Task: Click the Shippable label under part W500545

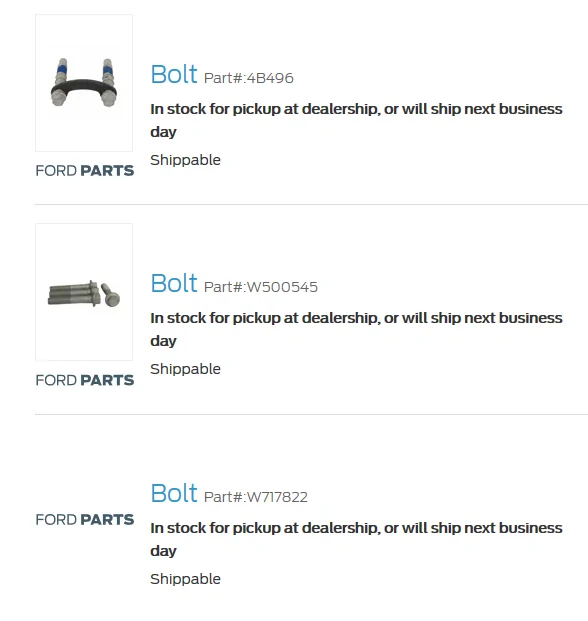Action: pos(185,369)
